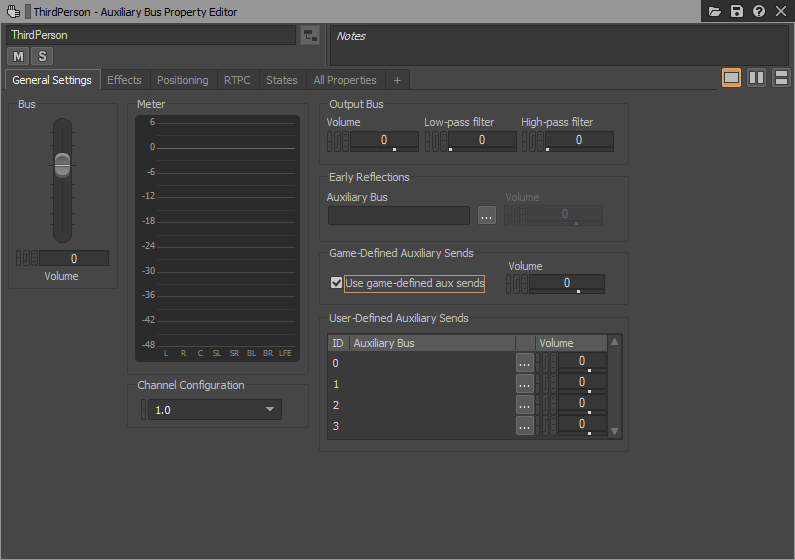
Task: Switch to the States tab
Action: [x=282, y=80]
